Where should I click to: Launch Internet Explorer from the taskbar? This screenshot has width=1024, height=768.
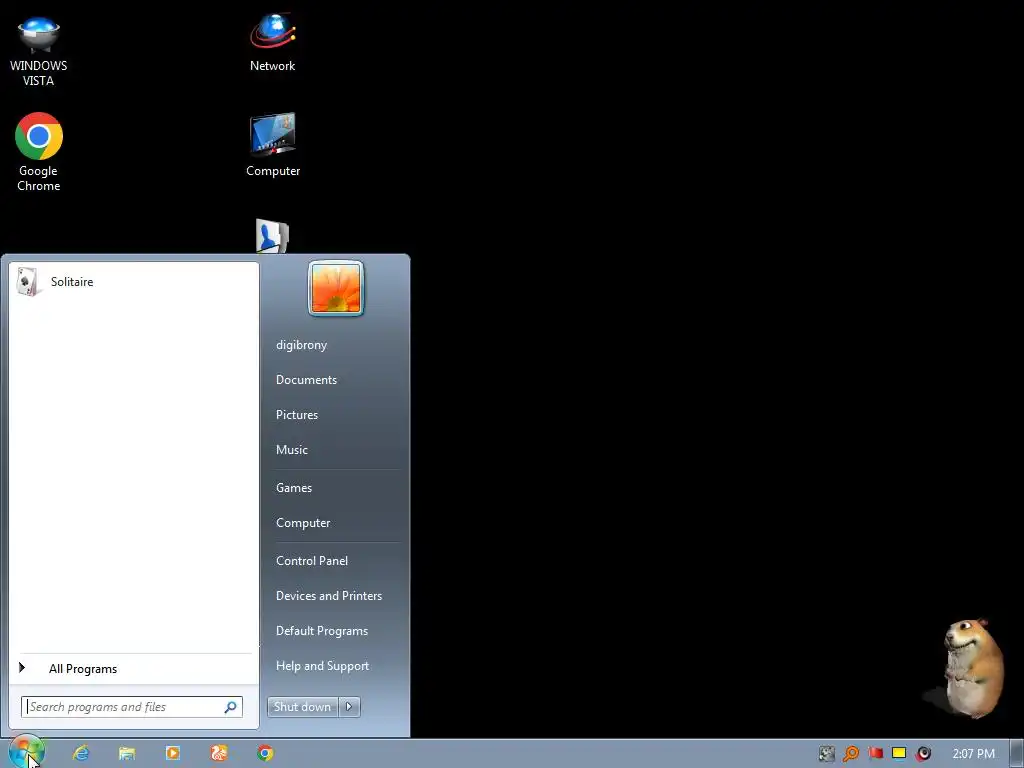pyautogui.click(x=81, y=753)
